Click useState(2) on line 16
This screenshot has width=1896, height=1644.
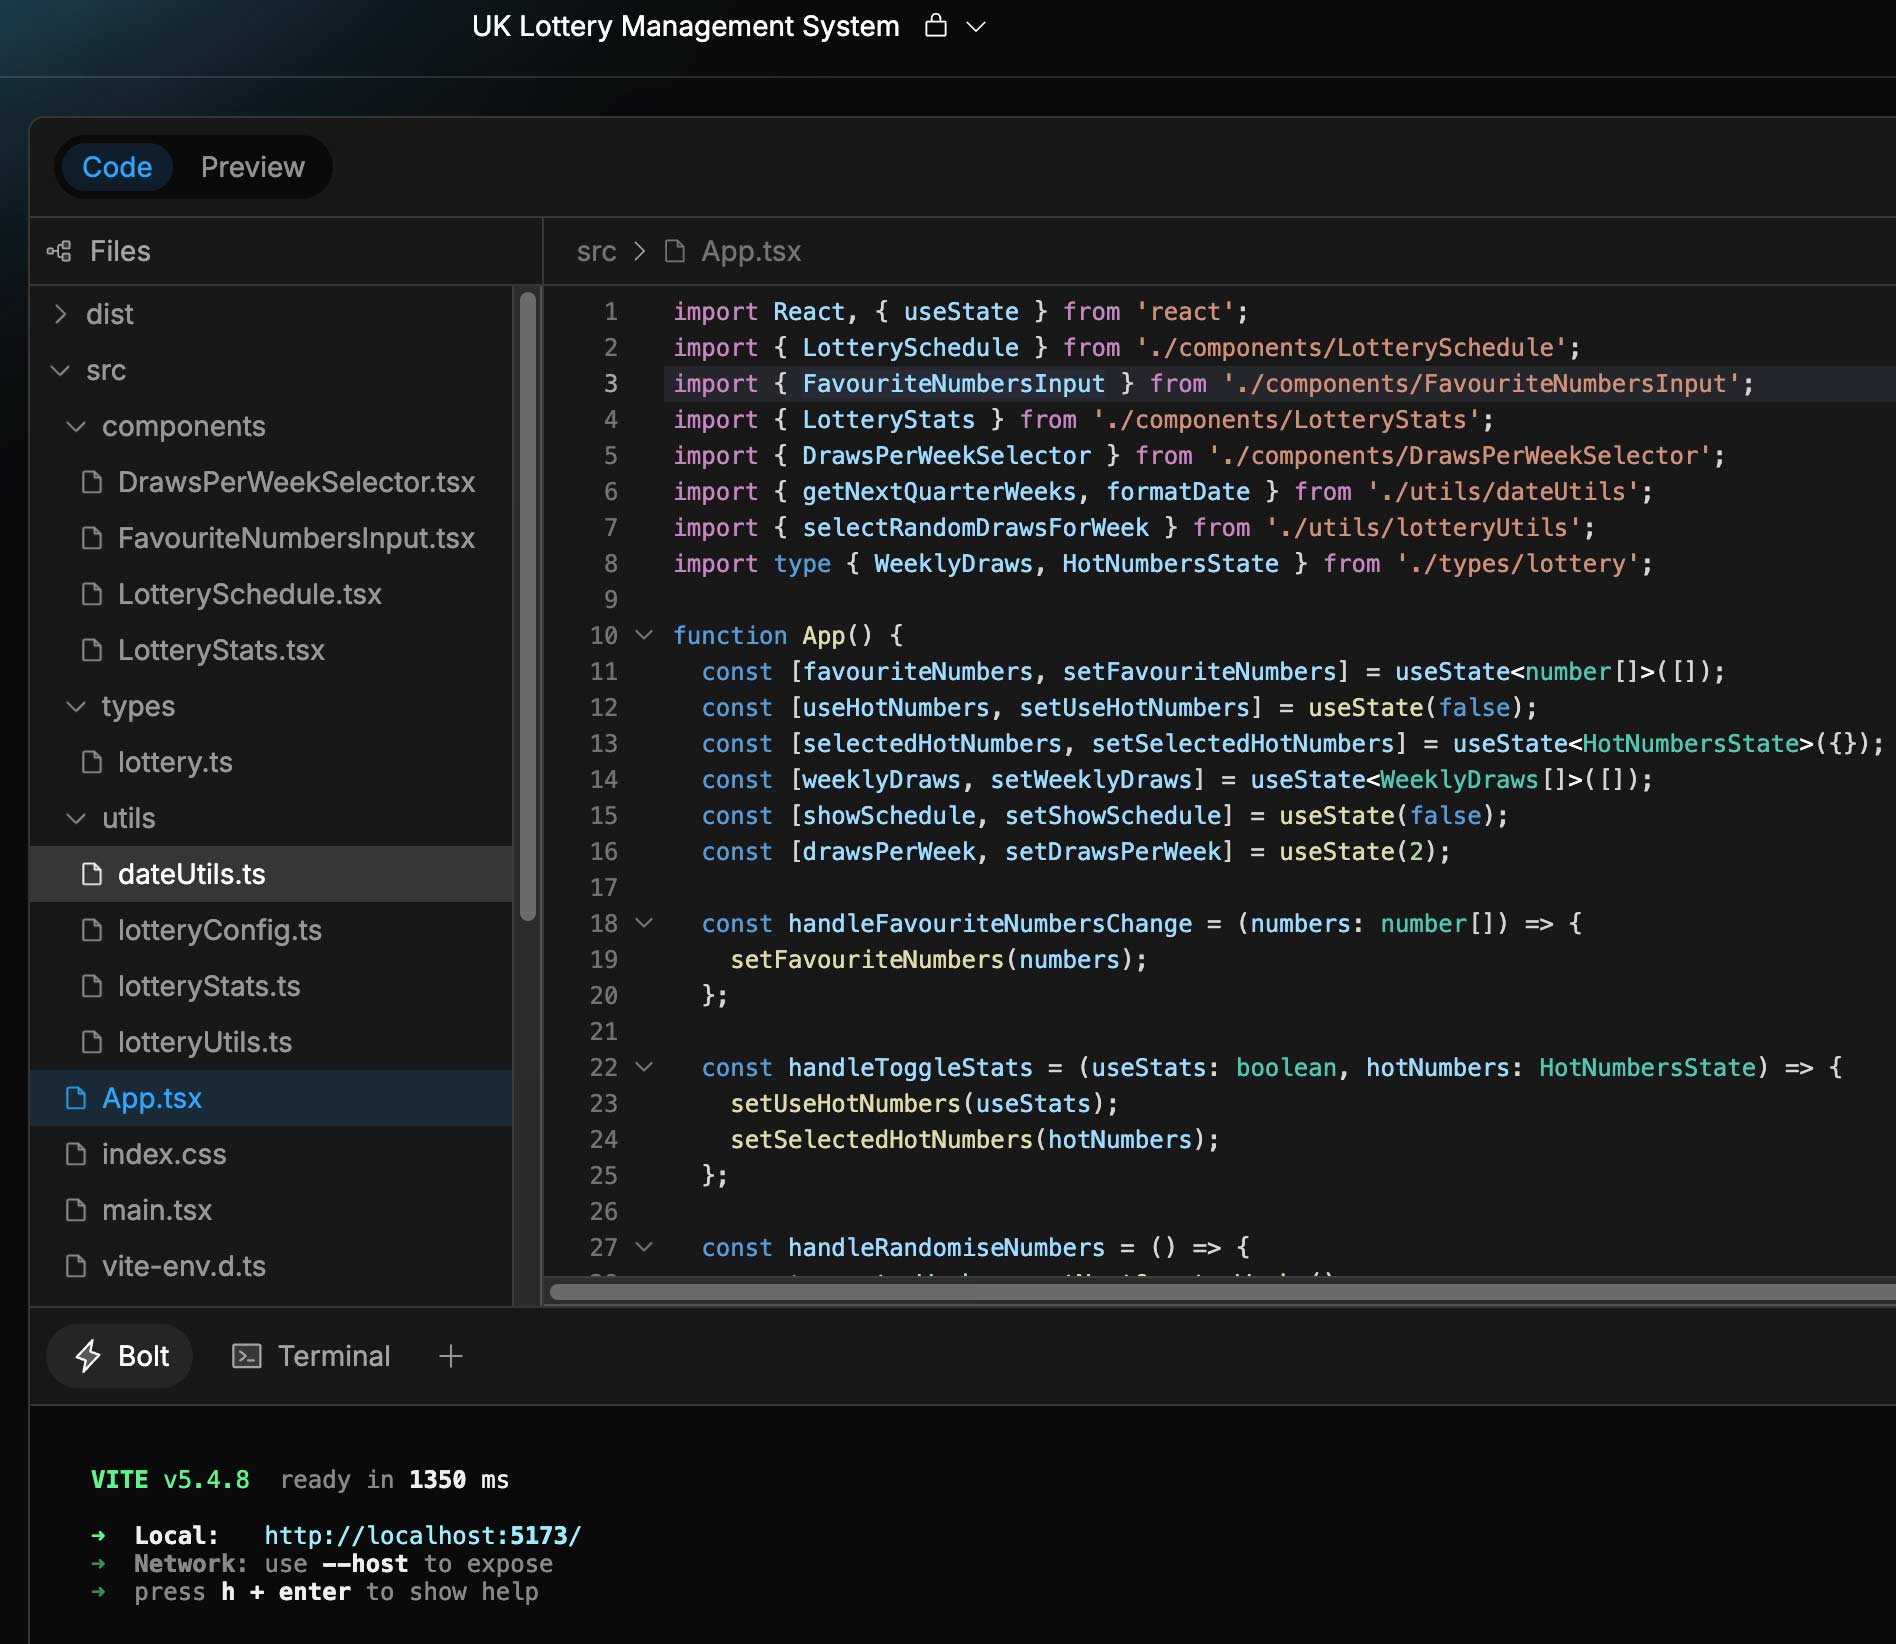pos(1357,851)
